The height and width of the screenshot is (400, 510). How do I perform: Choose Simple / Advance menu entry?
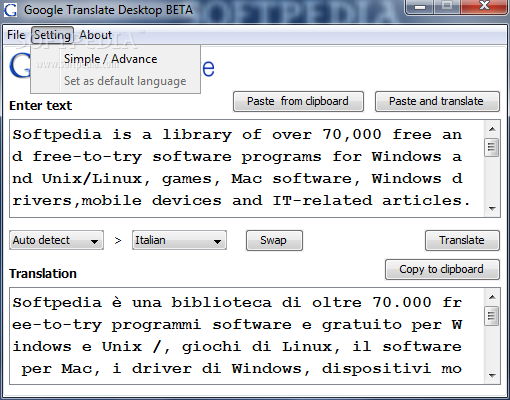115,59
